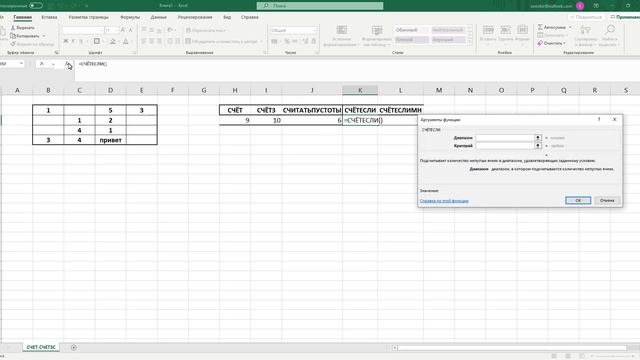
Task: Click the Отмена cancel button
Action: click(607, 200)
